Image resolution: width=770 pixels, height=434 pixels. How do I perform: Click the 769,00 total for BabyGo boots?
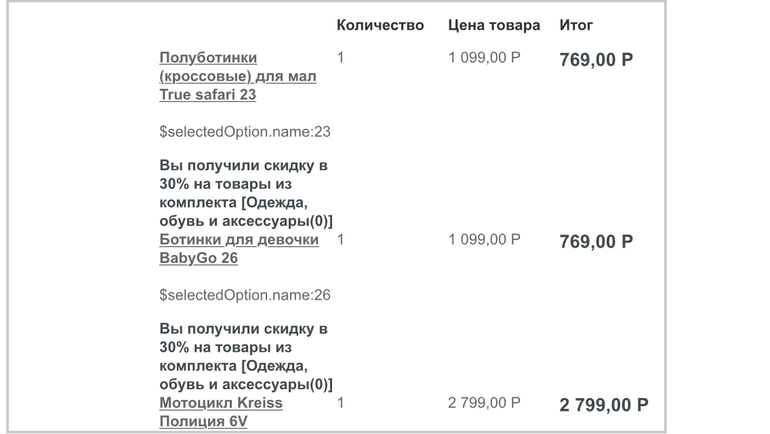596,242
